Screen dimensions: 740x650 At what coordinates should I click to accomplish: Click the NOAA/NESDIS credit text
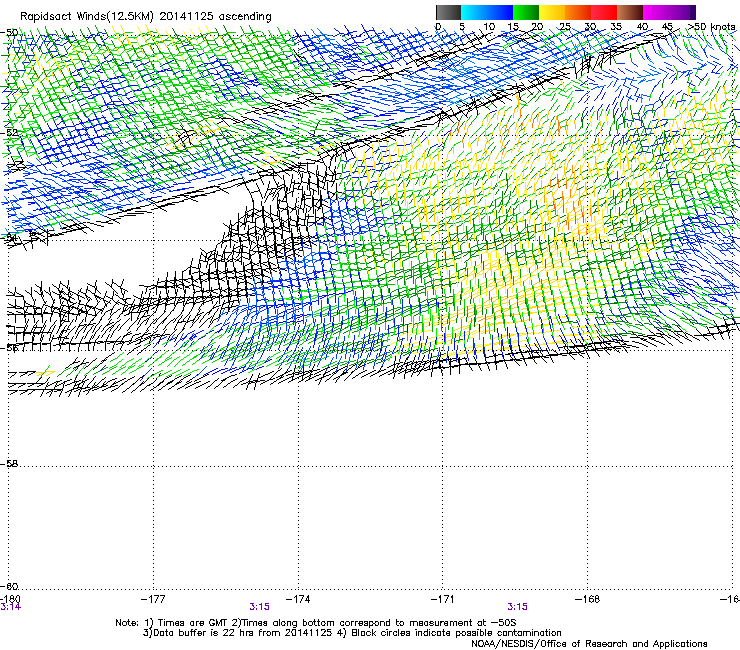589,644
